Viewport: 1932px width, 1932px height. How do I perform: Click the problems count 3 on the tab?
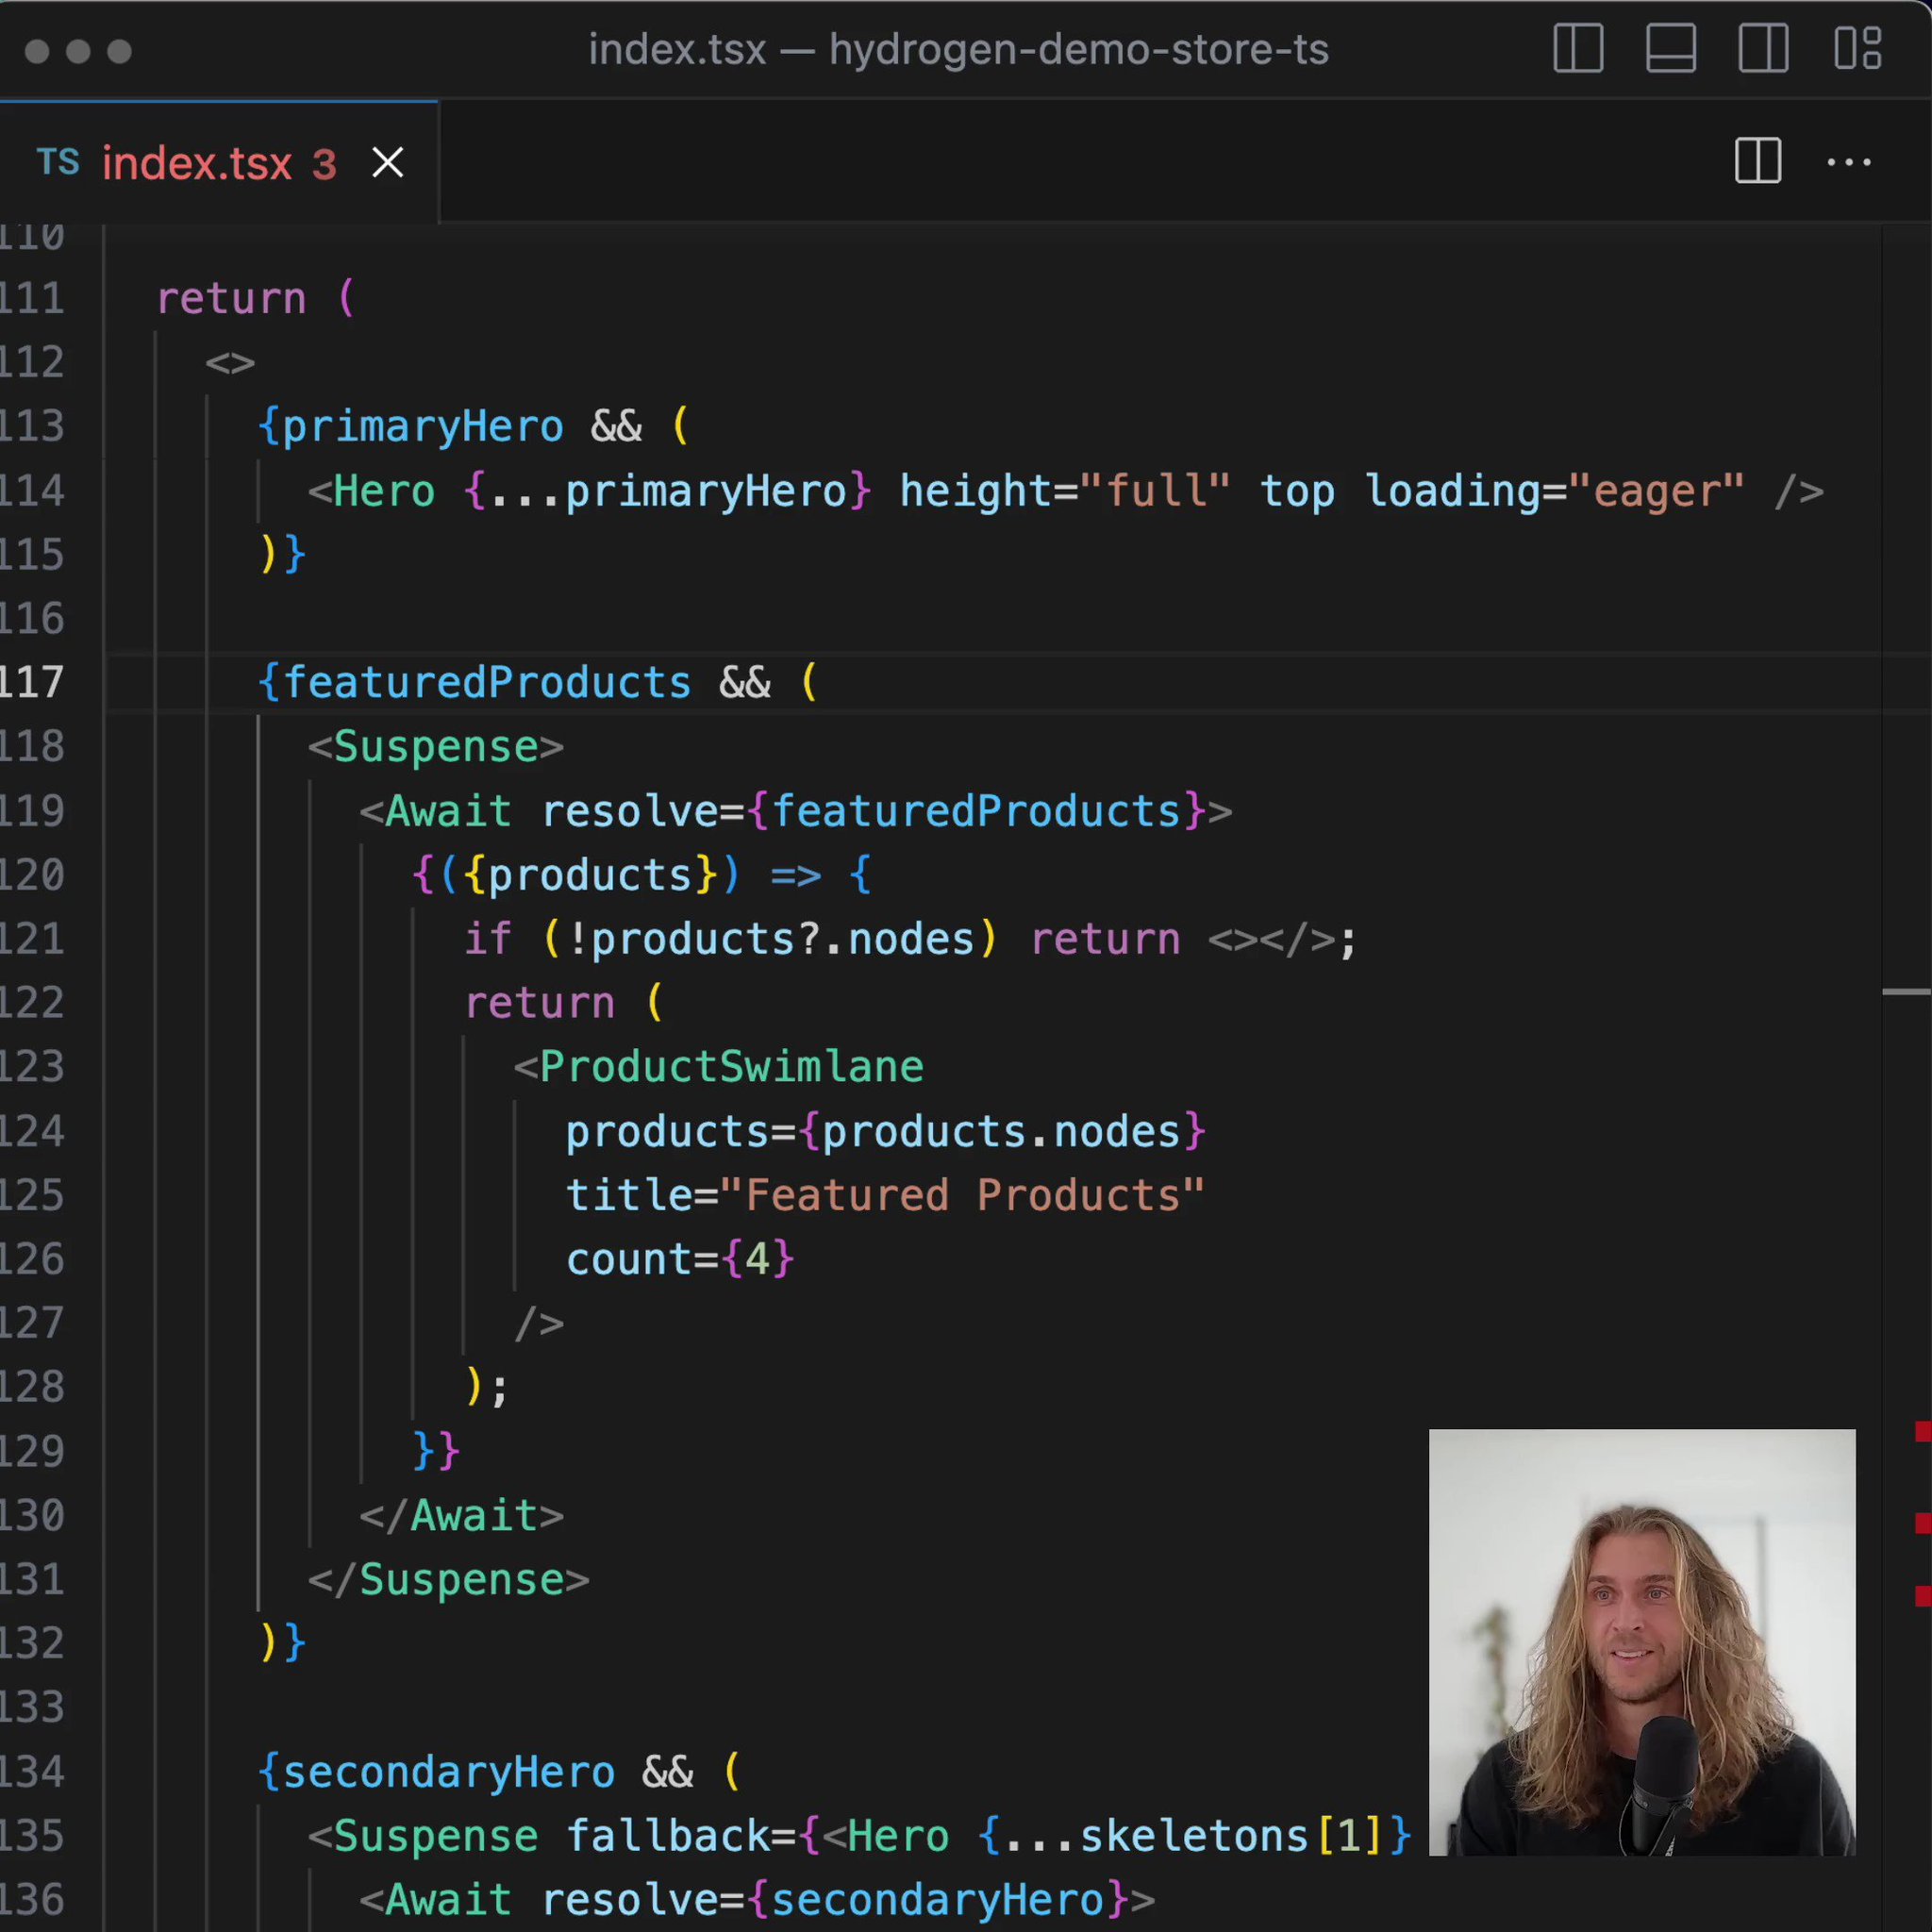[323, 163]
